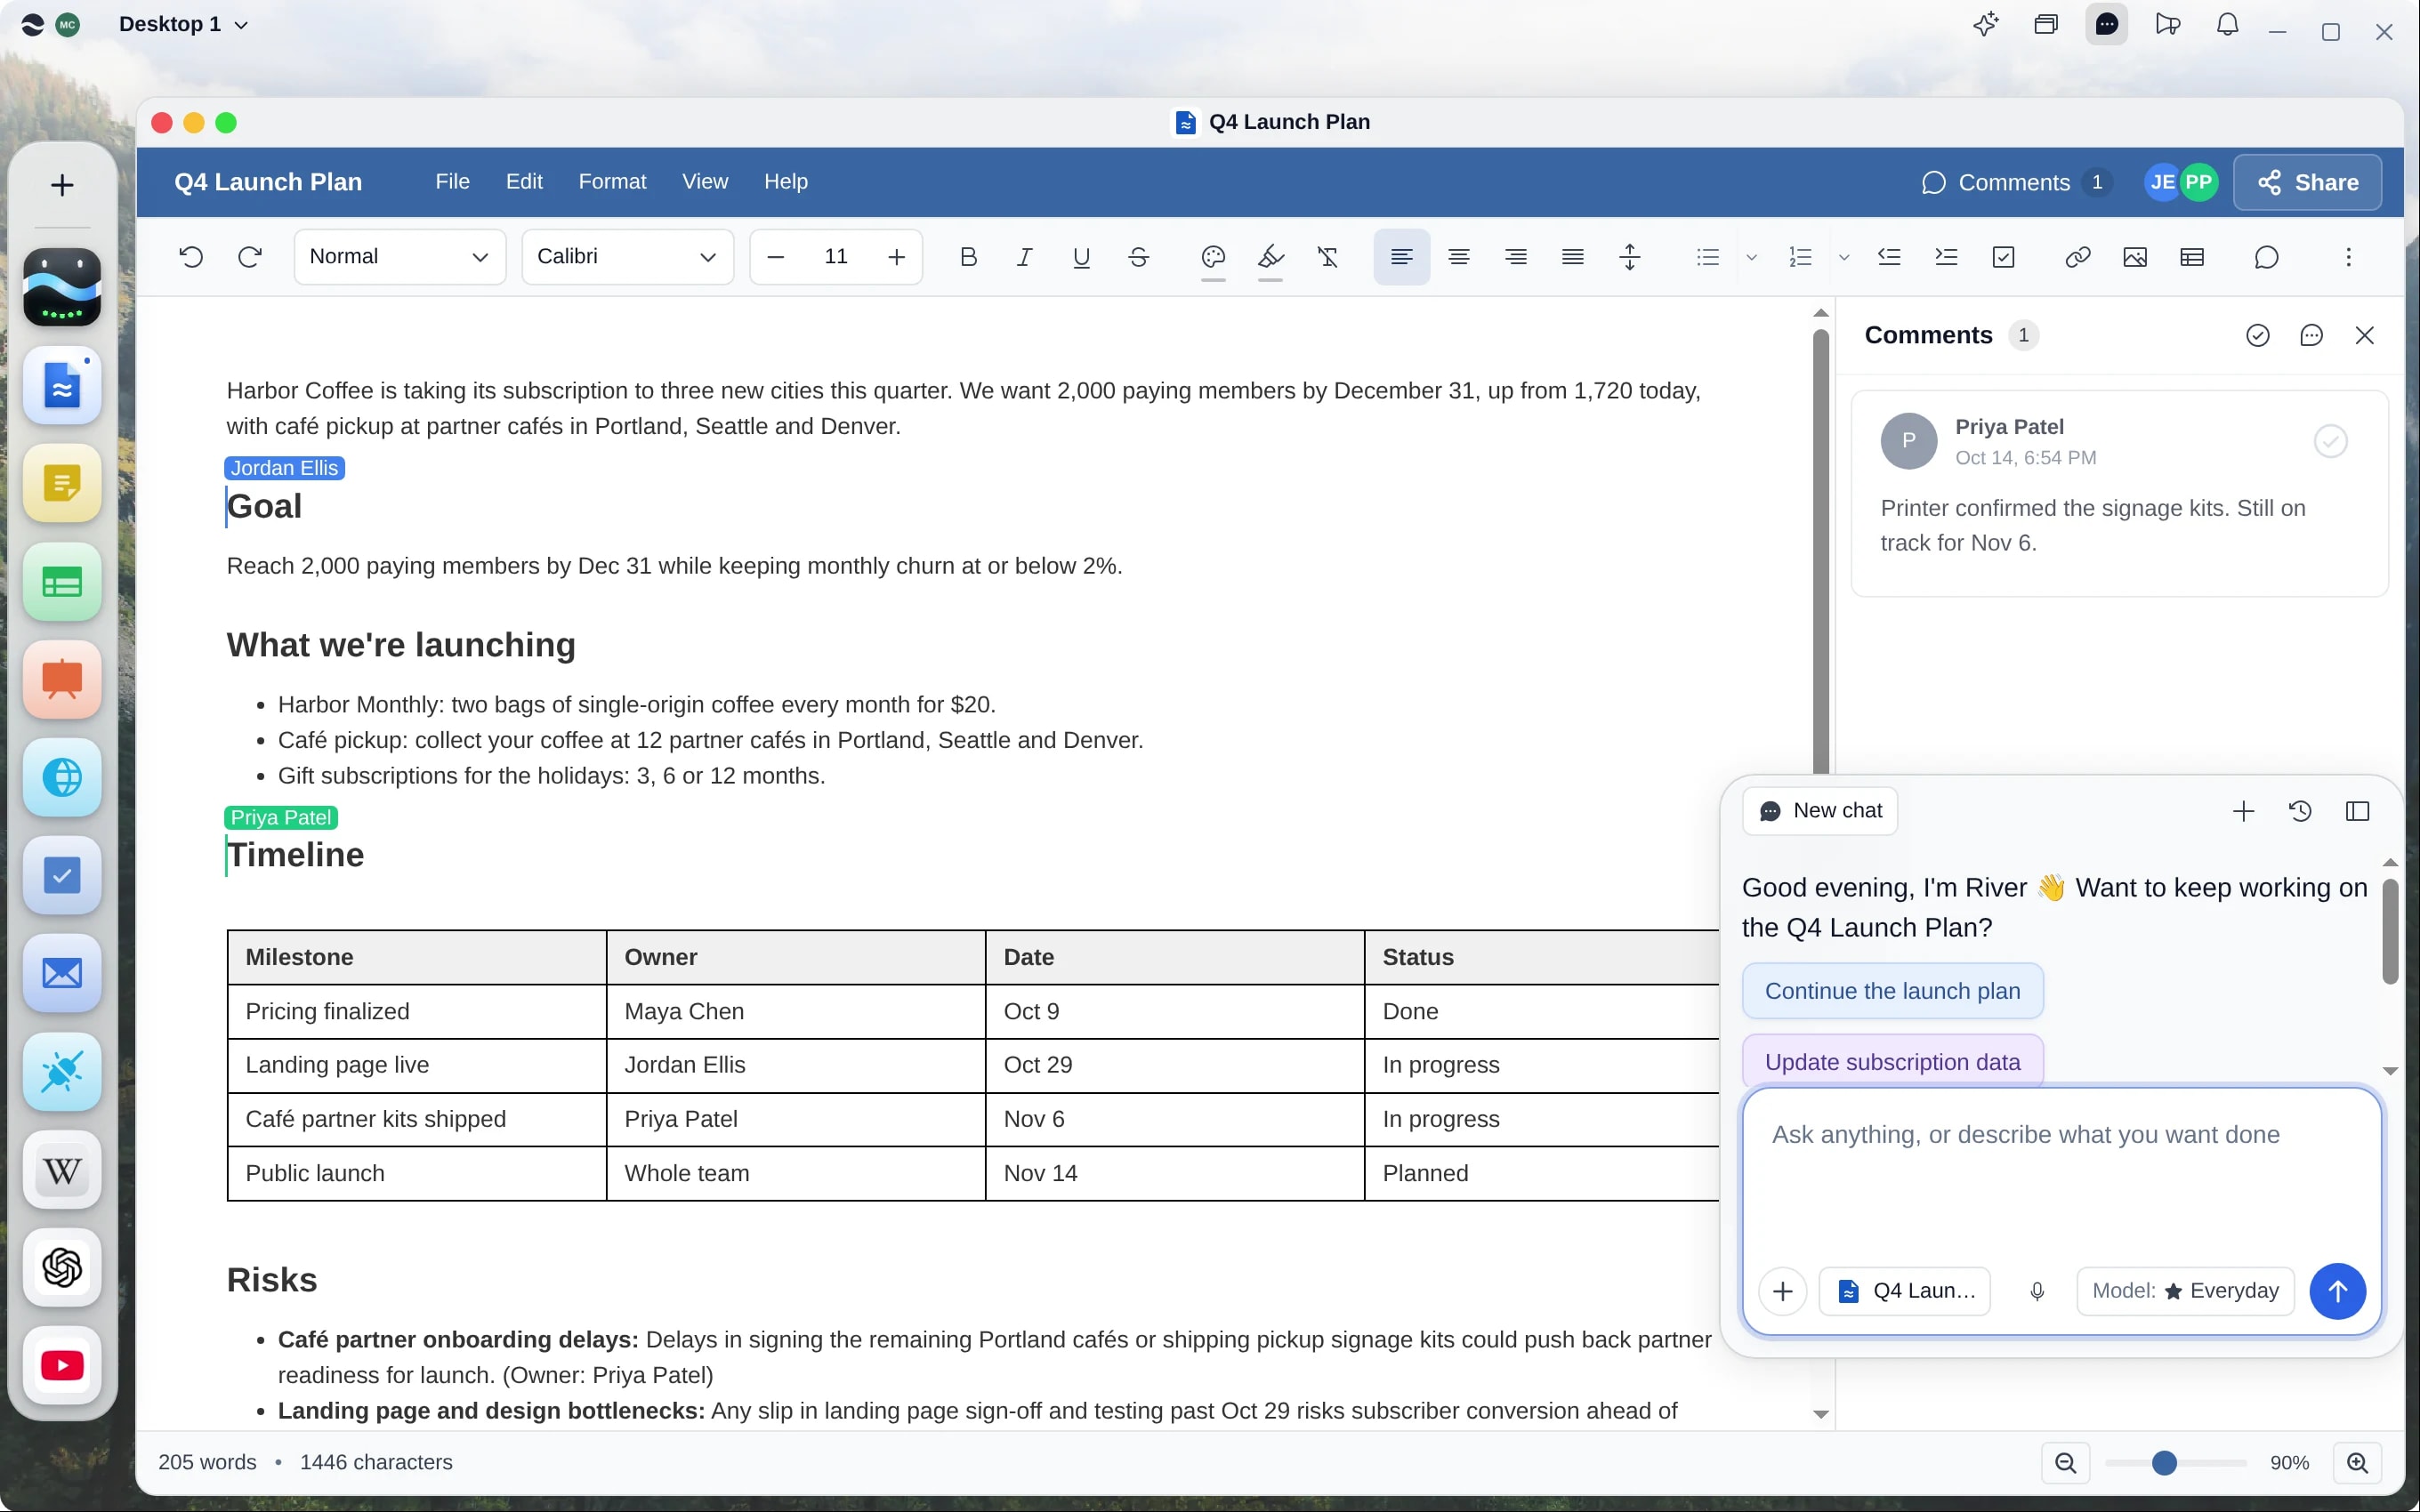Undo the last edit
The image size is (2420, 1512).
click(191, 257)
